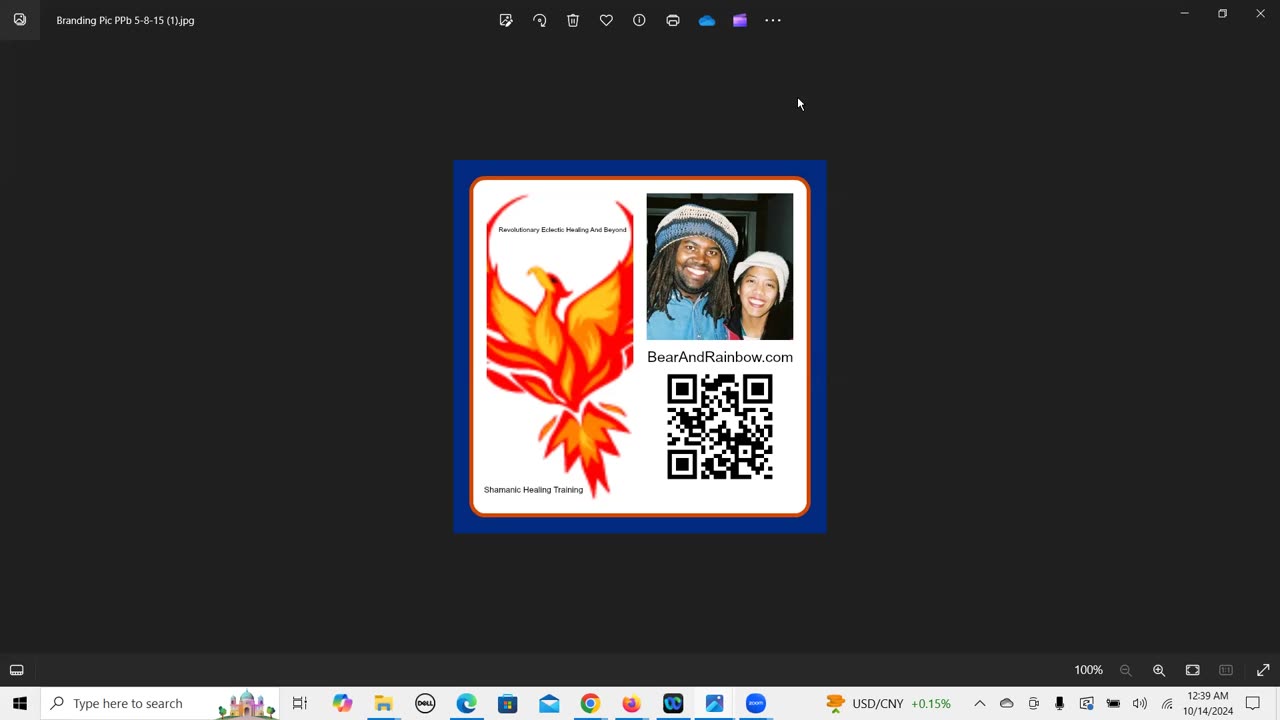Open the volume speaker control
The width and height of the screenshot is (1280, 720).
(x=1140, y=703)
